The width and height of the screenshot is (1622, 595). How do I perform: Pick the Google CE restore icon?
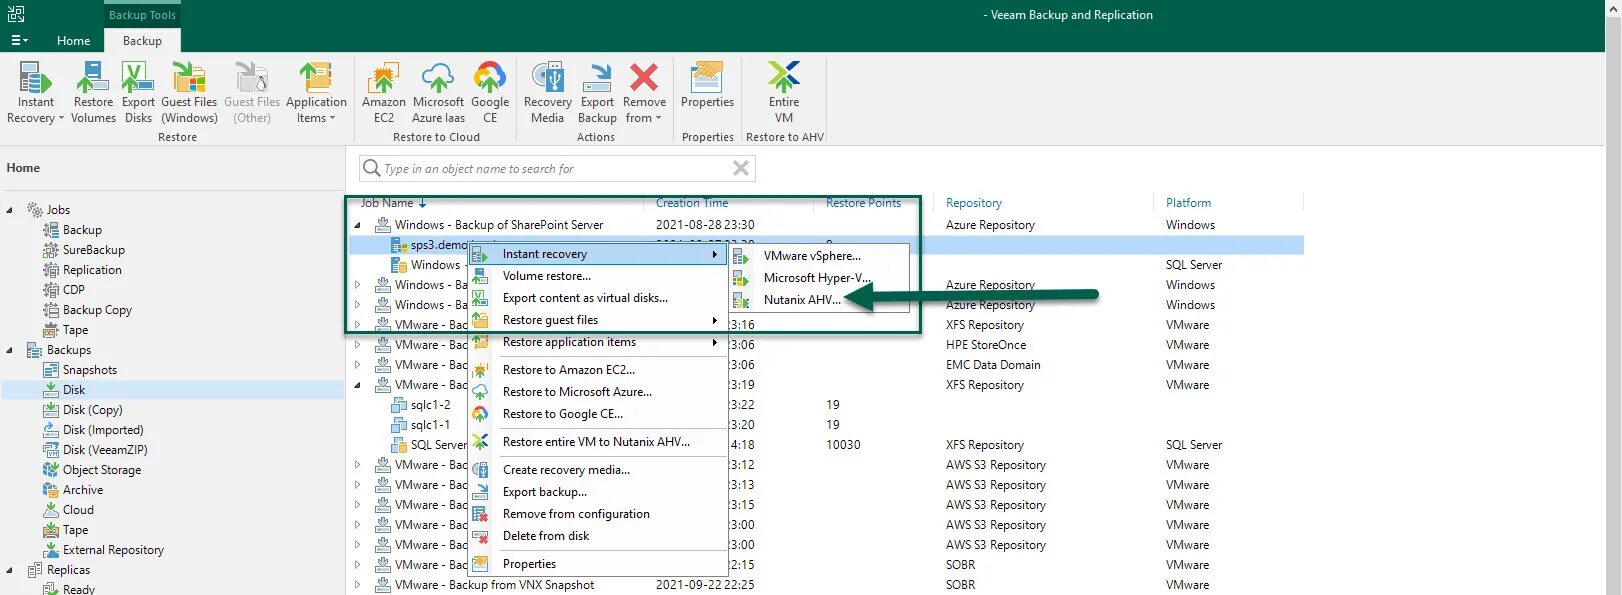coord(490,92)
